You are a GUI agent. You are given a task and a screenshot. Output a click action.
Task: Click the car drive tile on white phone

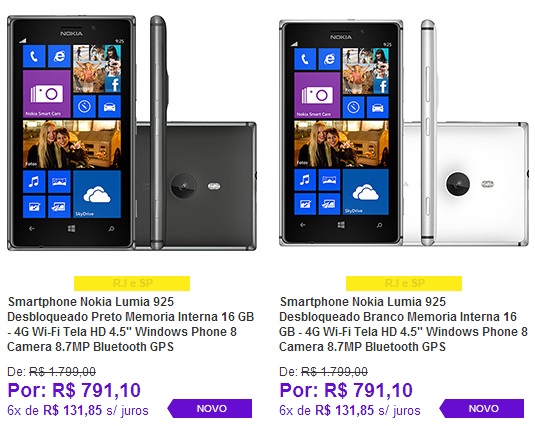377,107
